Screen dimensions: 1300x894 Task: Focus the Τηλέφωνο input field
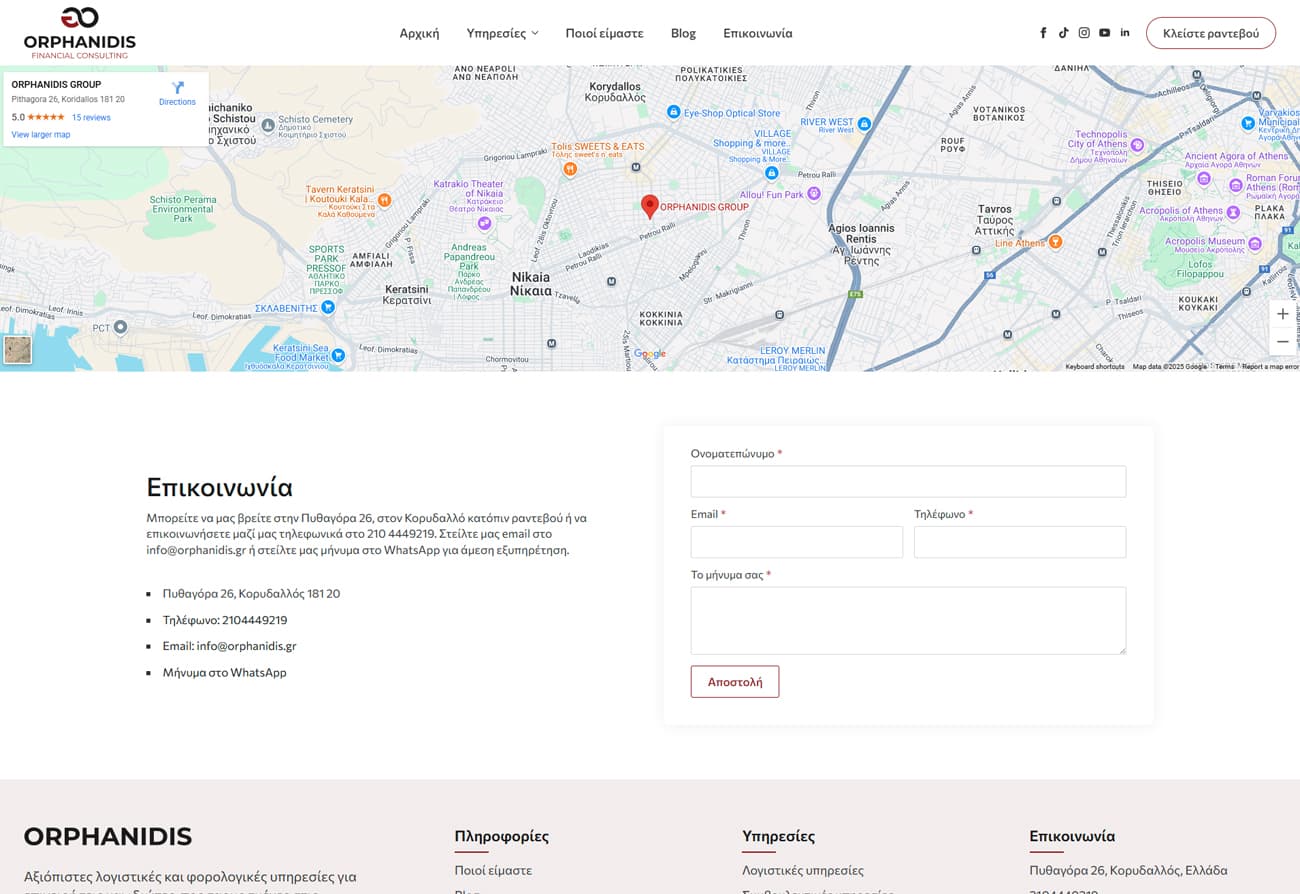[1020, 542]
